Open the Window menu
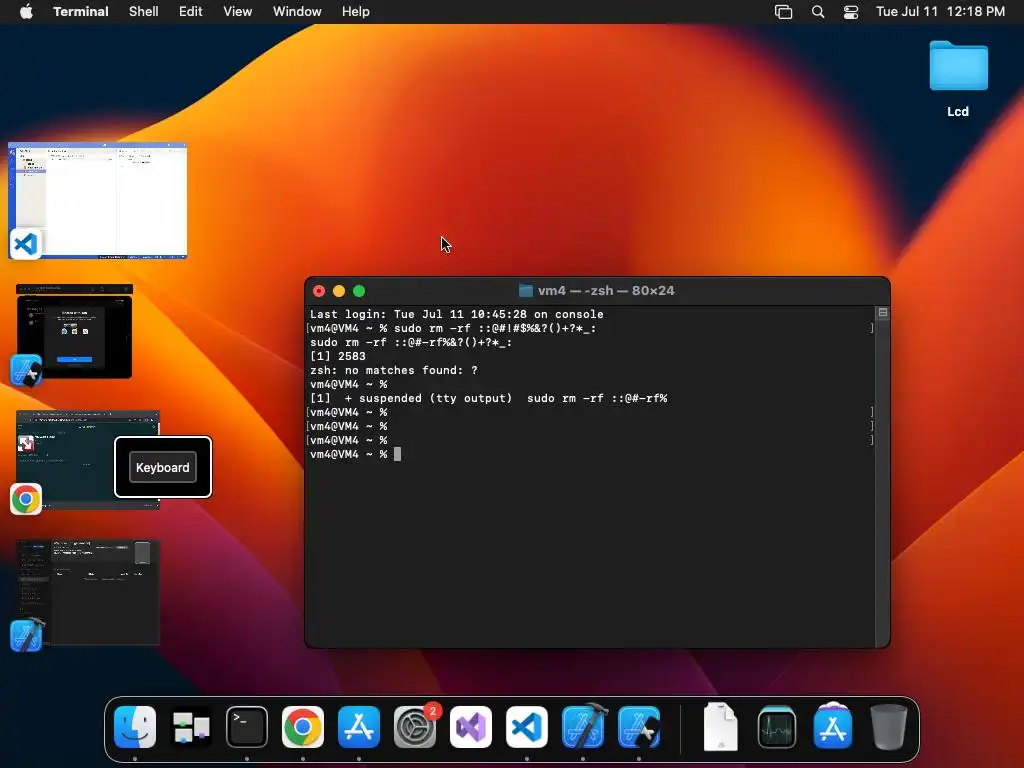The image size is (1024, 768). pos(297,12)
